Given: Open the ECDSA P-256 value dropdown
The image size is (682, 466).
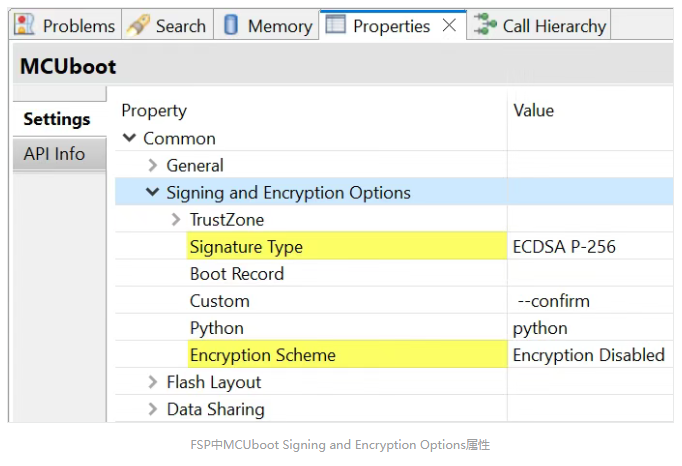Looking at the screenshot, I should 590,247.
